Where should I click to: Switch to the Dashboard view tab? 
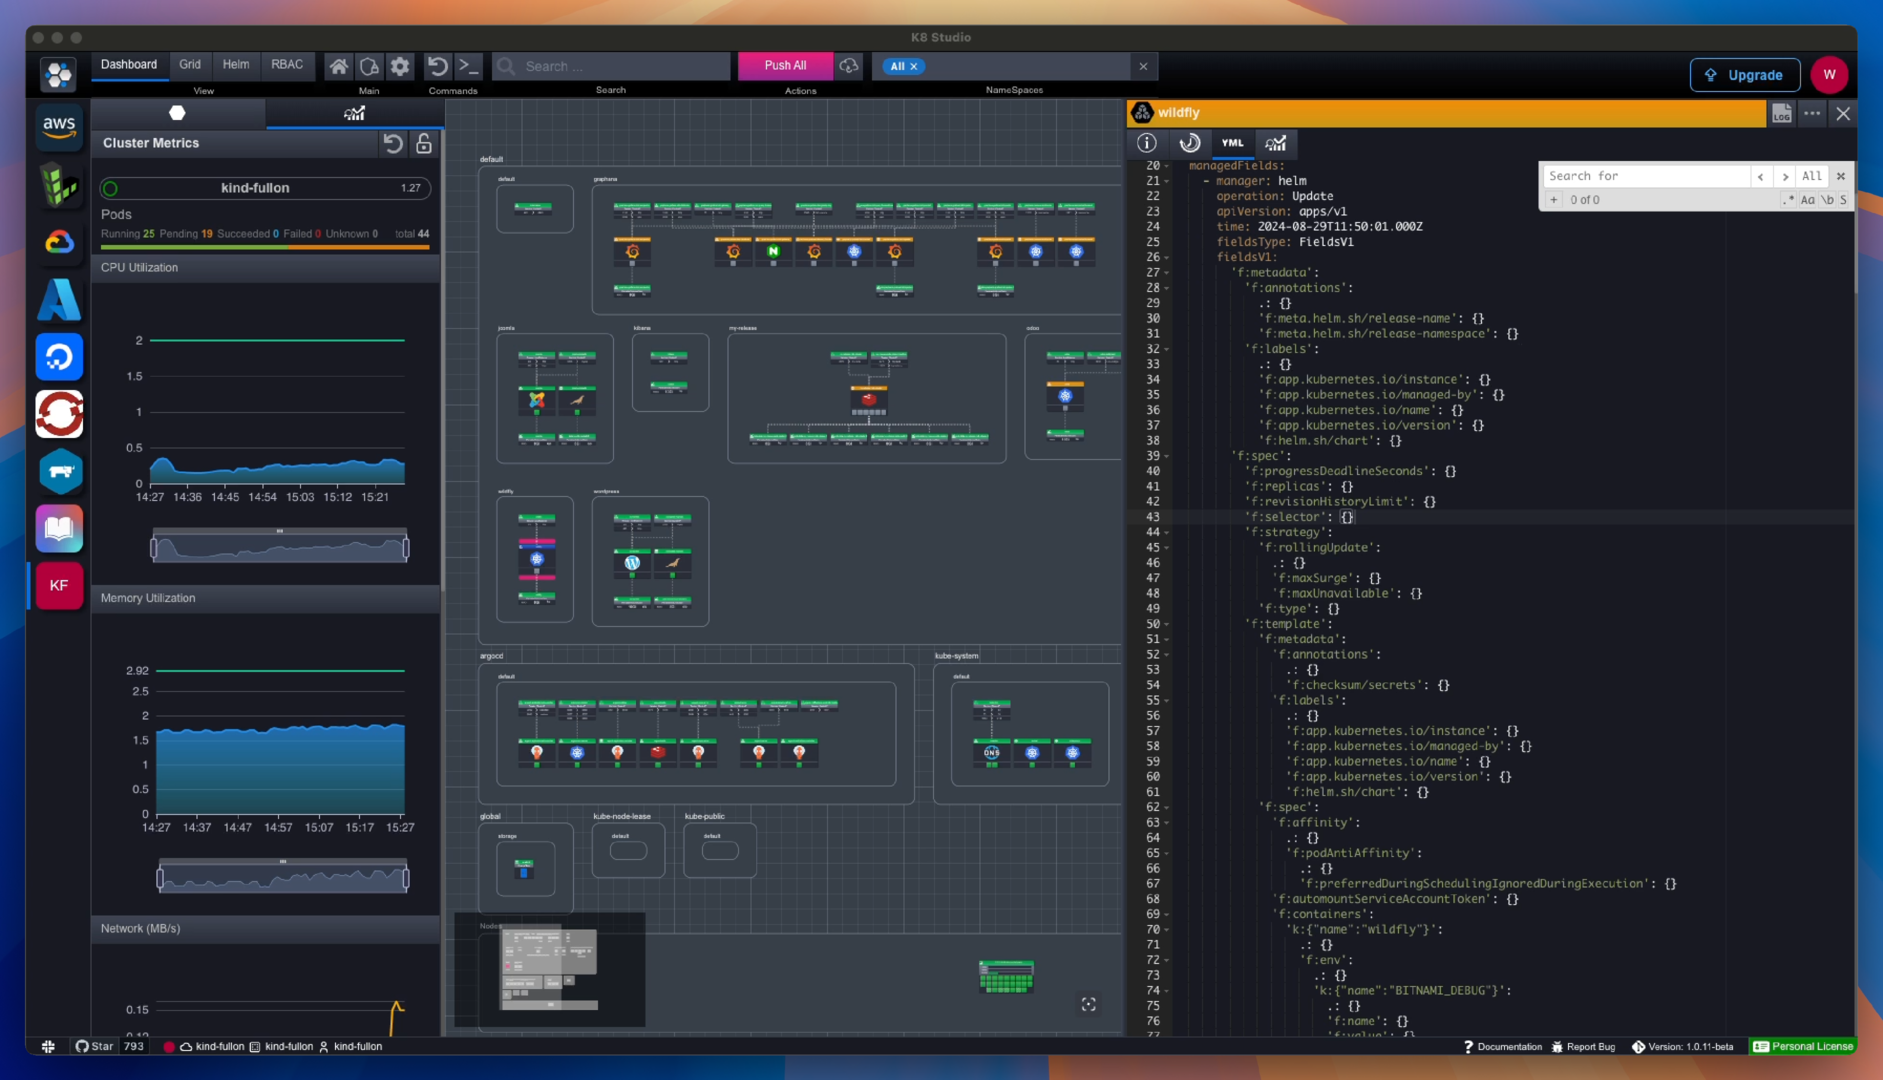point(129,65)
